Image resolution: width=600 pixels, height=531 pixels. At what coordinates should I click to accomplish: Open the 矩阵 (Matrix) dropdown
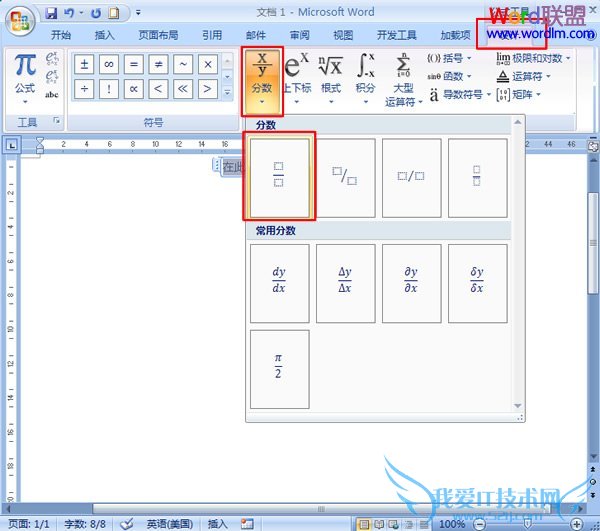pyautogui.click(x=518, y=94)
